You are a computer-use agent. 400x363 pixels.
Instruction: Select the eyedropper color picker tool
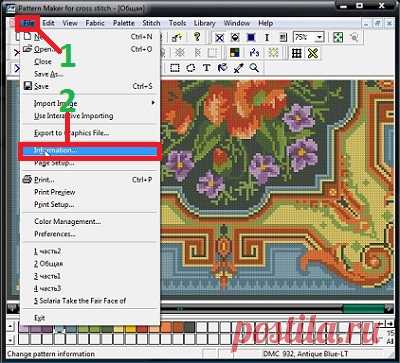(x=238, y=68)
